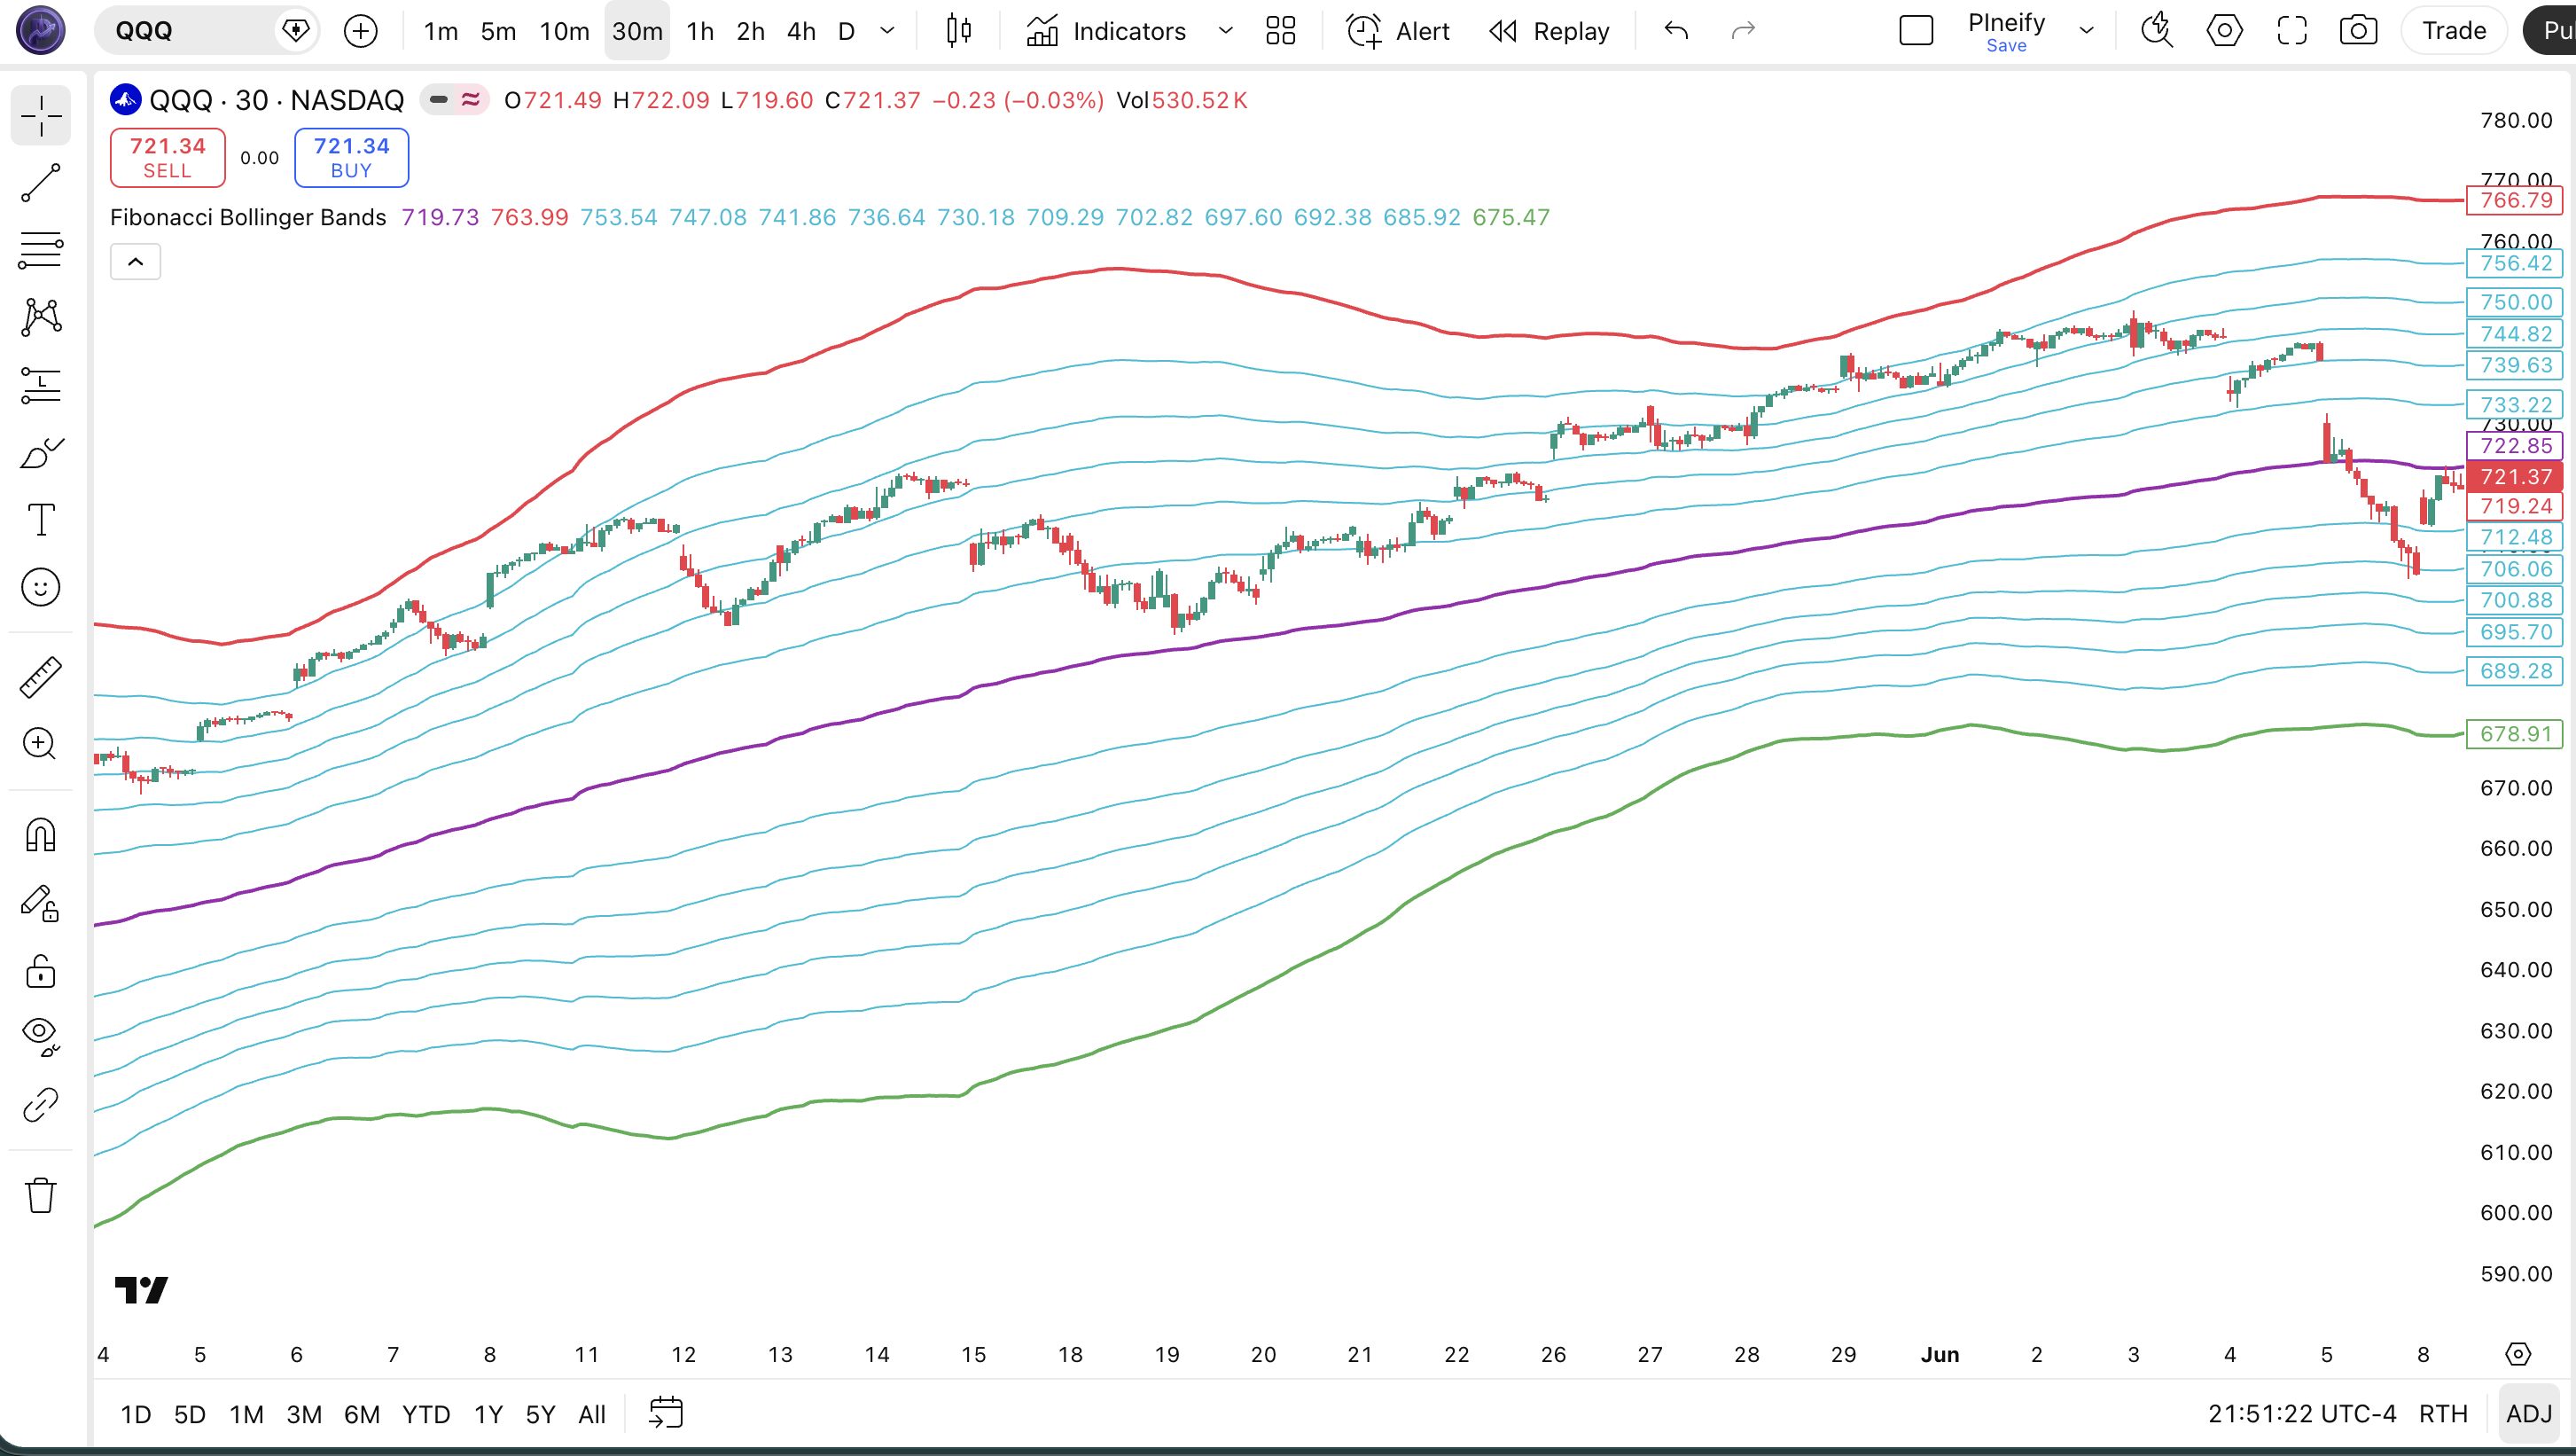
Task: Select the crosshair cursor tool
Action: (41, 115)
